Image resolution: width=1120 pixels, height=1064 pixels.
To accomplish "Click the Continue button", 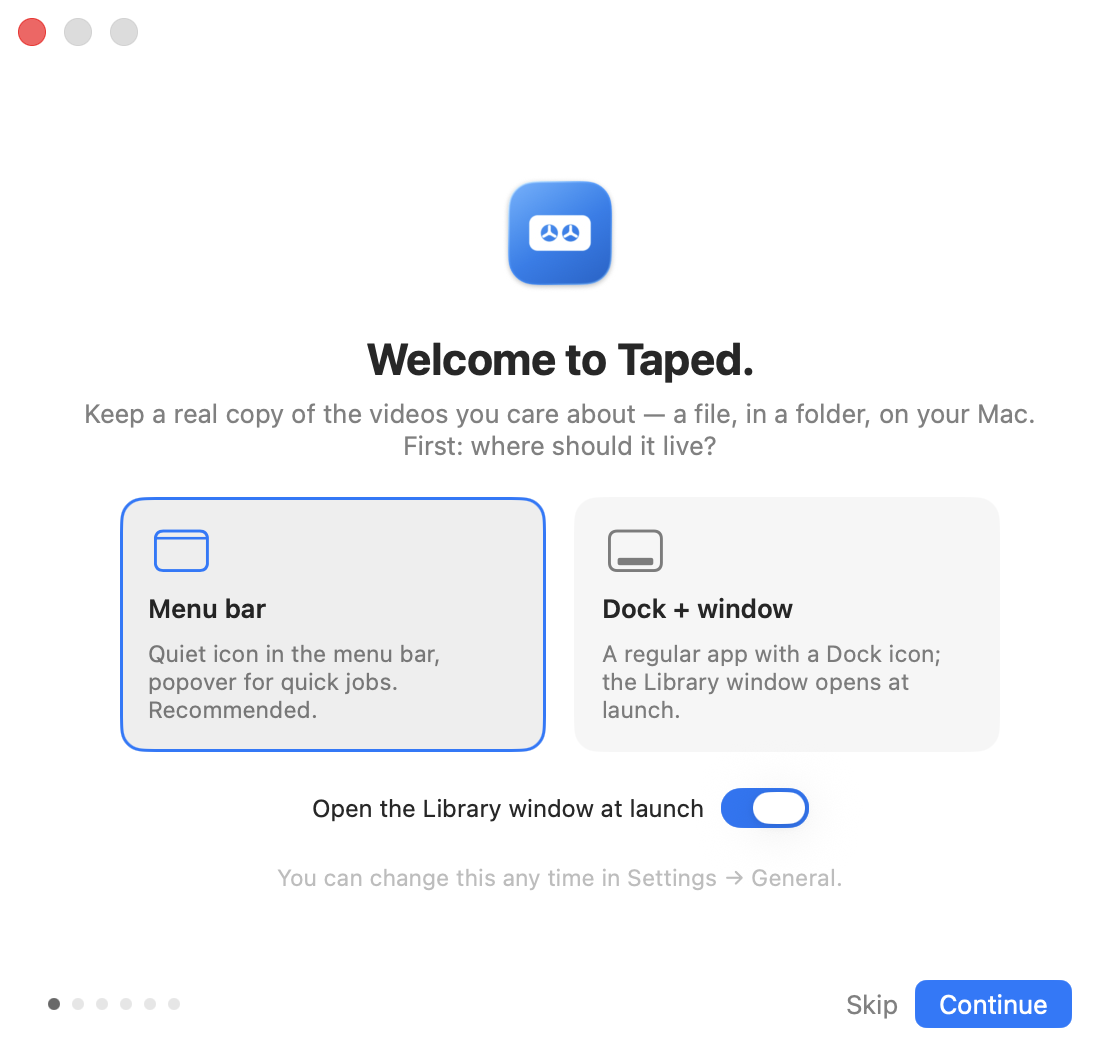I will tap(993, 1004).
